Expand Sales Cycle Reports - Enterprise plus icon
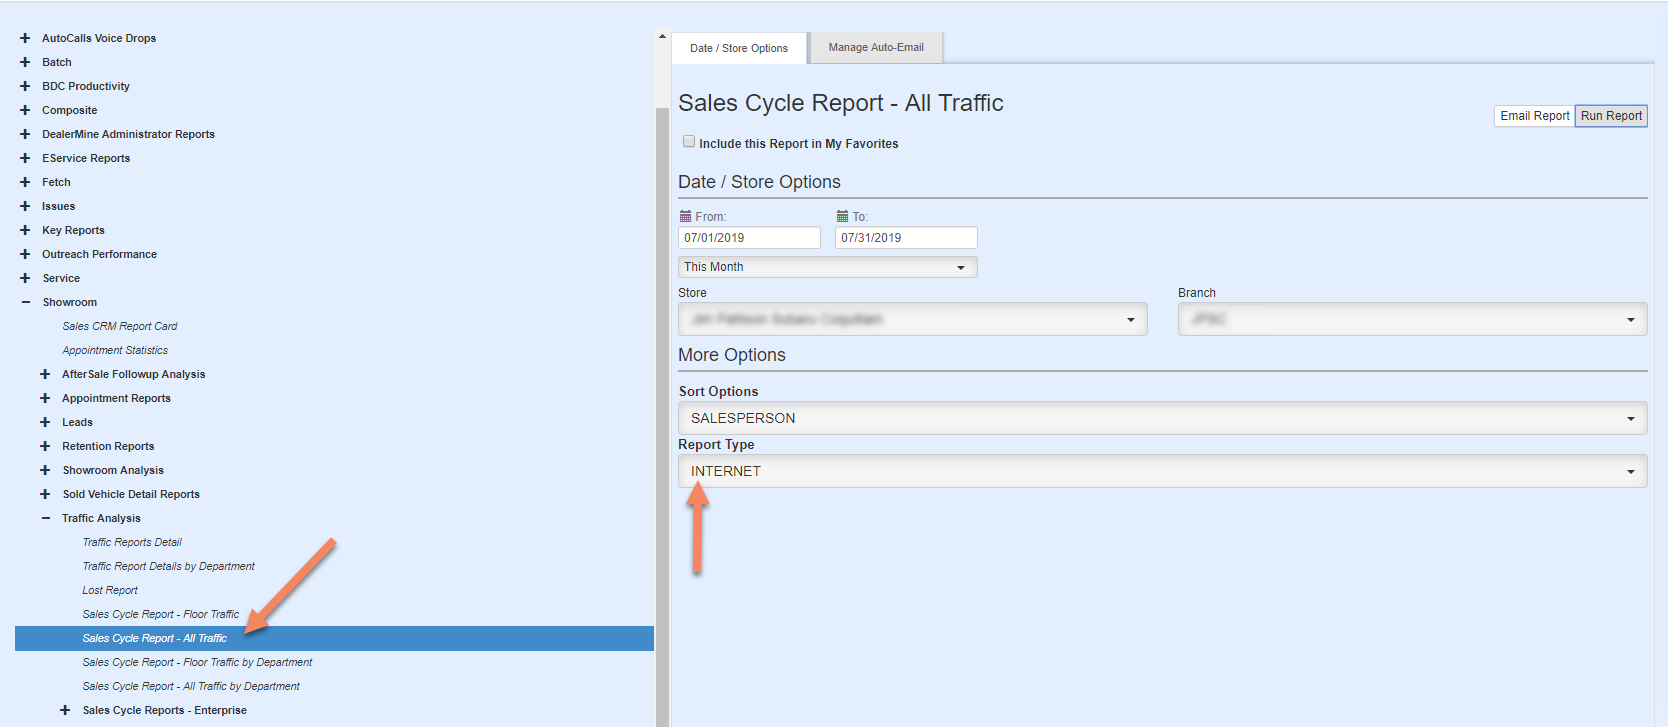Screen dimensions: 1668x727 pos(65,710)
